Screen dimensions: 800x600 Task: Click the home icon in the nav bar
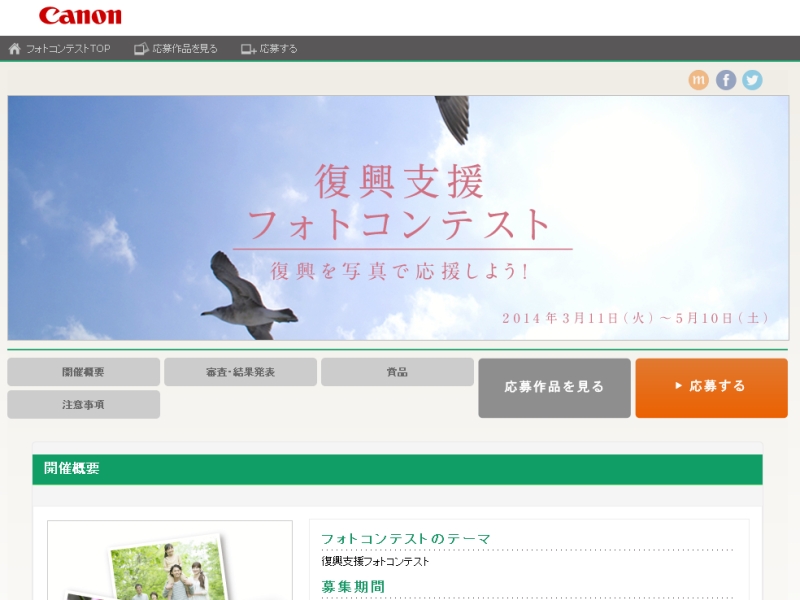[x=15, y=48]
